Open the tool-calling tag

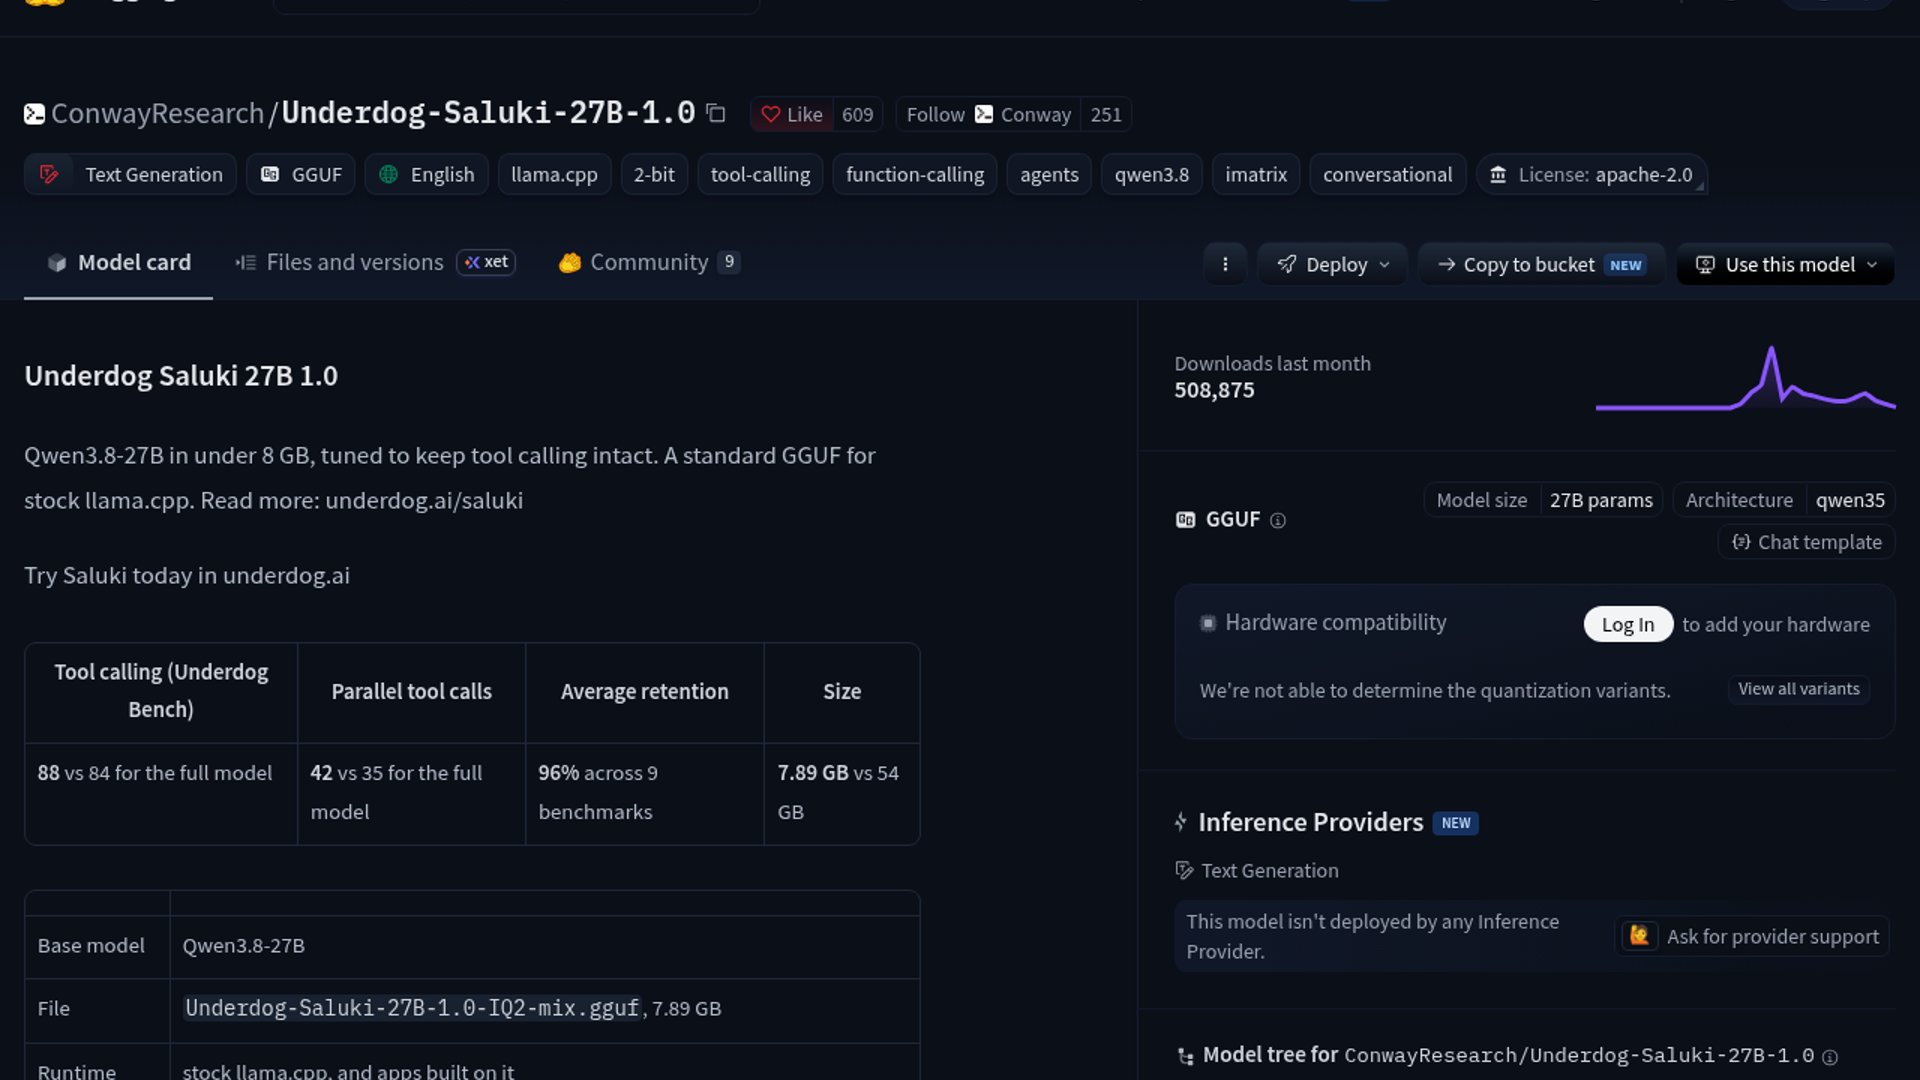click(760, 174)
